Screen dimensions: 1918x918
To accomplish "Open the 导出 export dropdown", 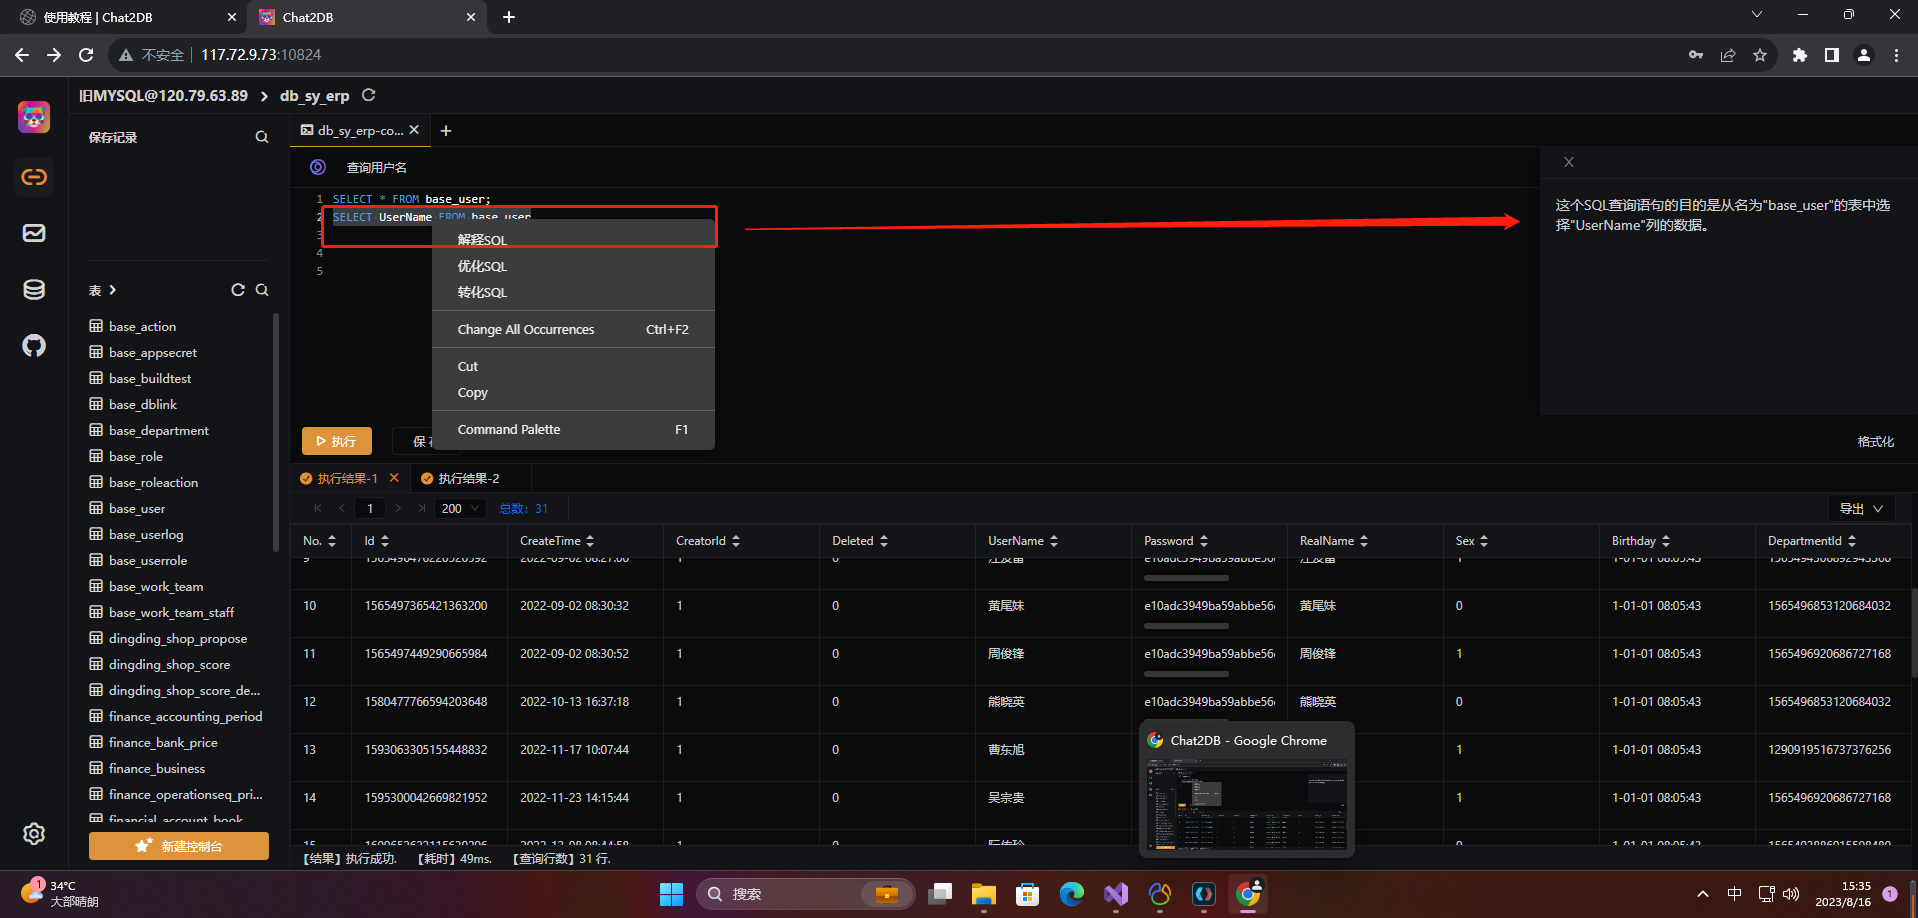I will click(1861, 508).
